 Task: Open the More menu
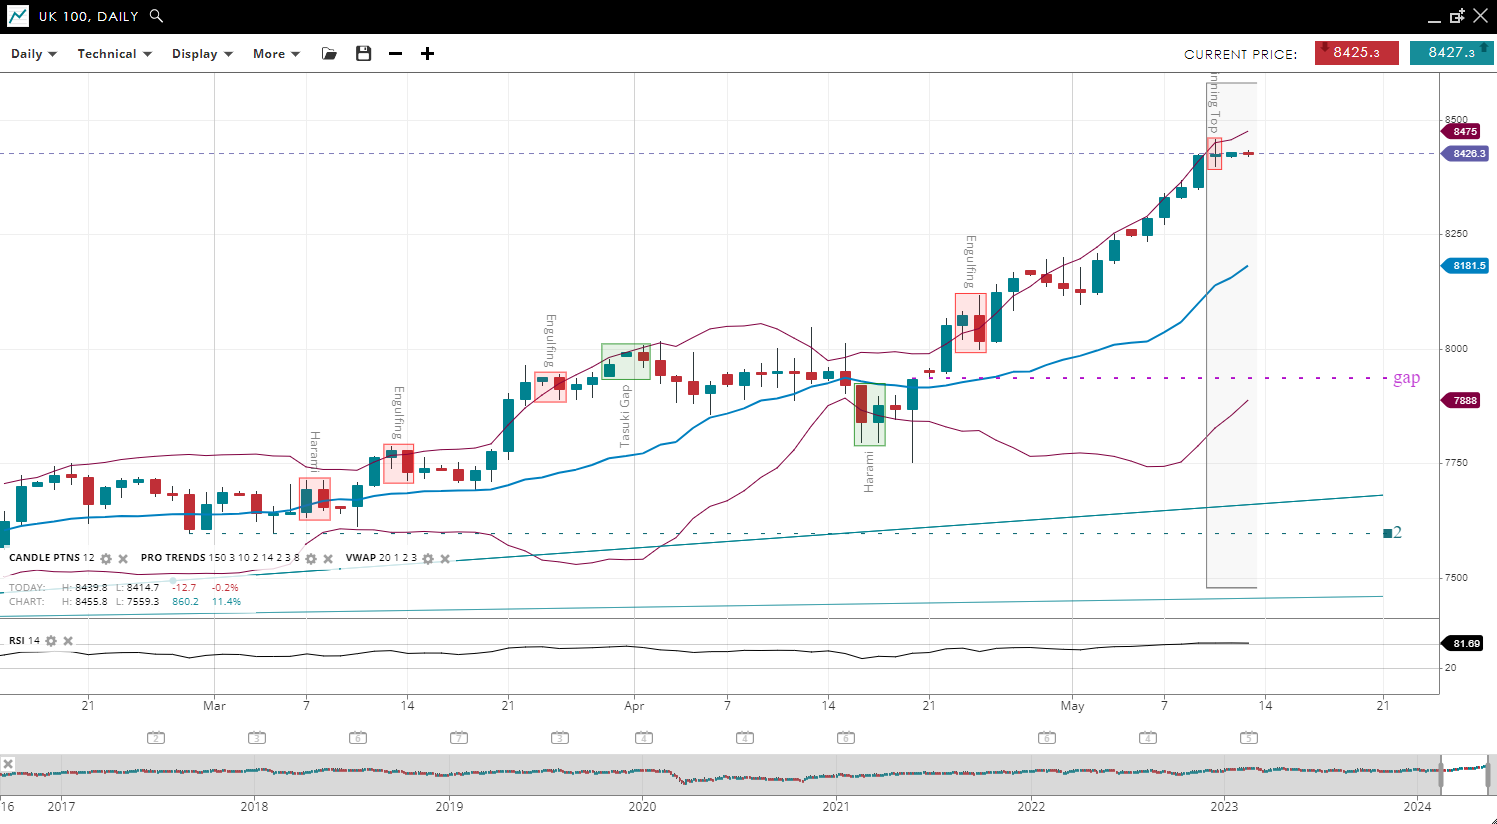click(x=276, y=54)
